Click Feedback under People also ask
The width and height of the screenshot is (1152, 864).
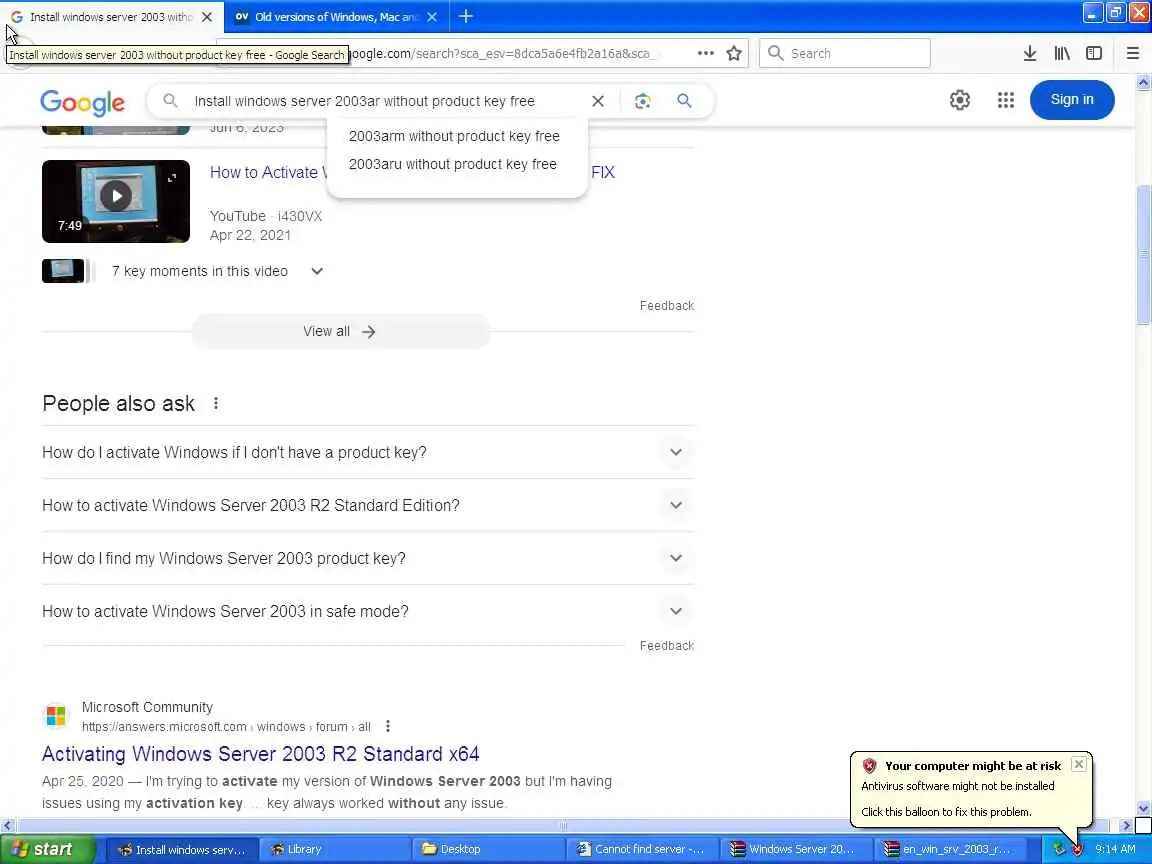[666, 645]
